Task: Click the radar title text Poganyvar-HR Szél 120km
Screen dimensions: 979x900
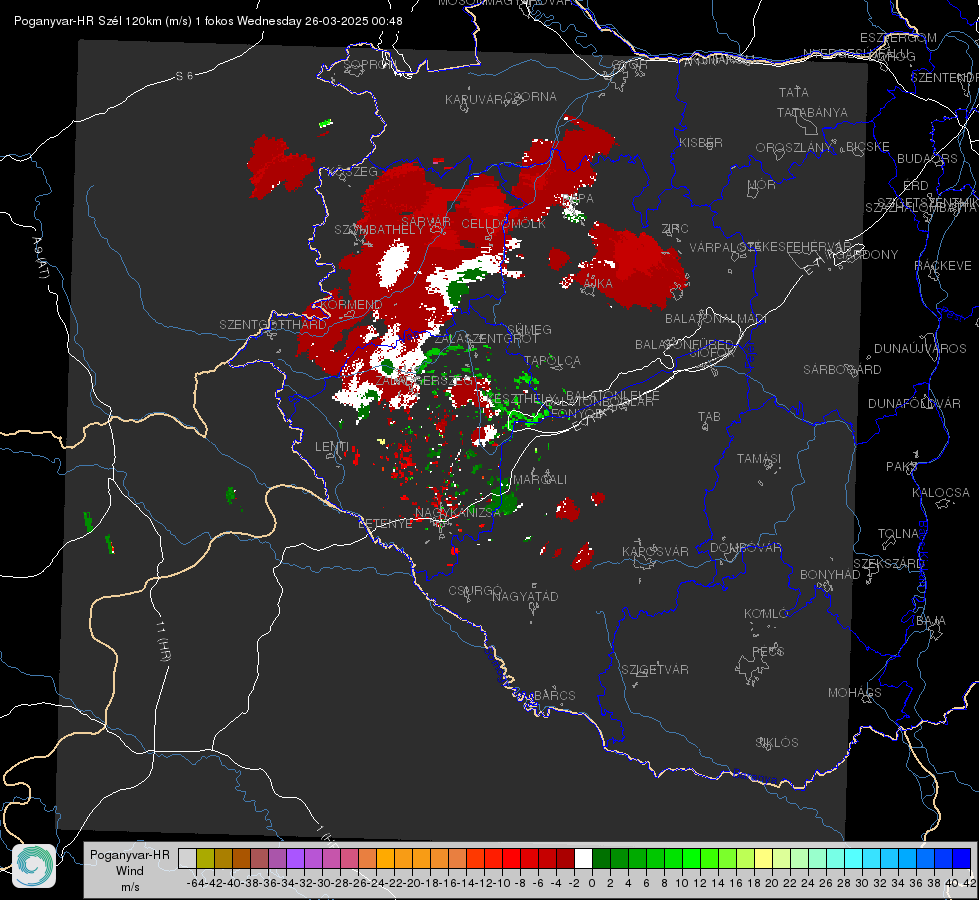Action: tap(87, 21)
